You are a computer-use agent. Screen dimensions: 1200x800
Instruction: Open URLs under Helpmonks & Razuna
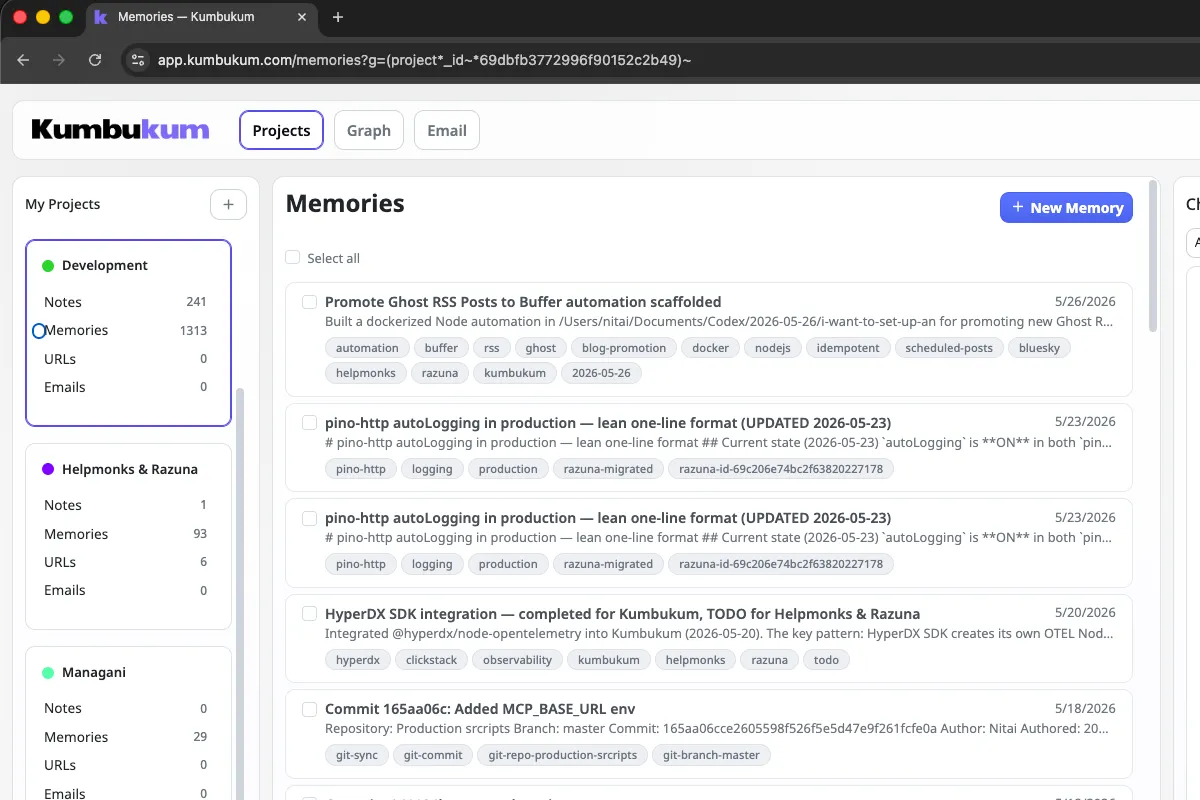tap(126, 562)
